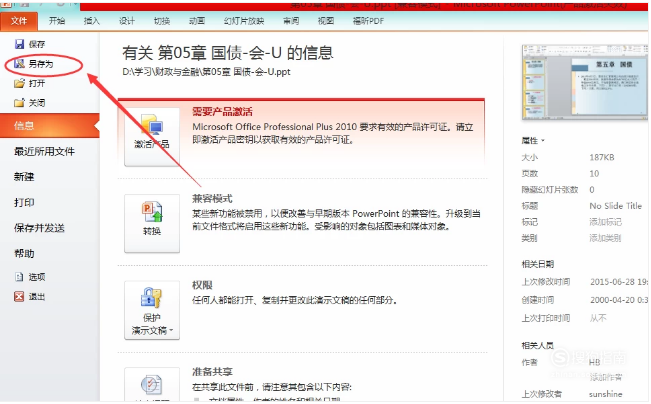Click the Open (打开) folder icon
Screen dimensions: 651x404
click(19, 83)
